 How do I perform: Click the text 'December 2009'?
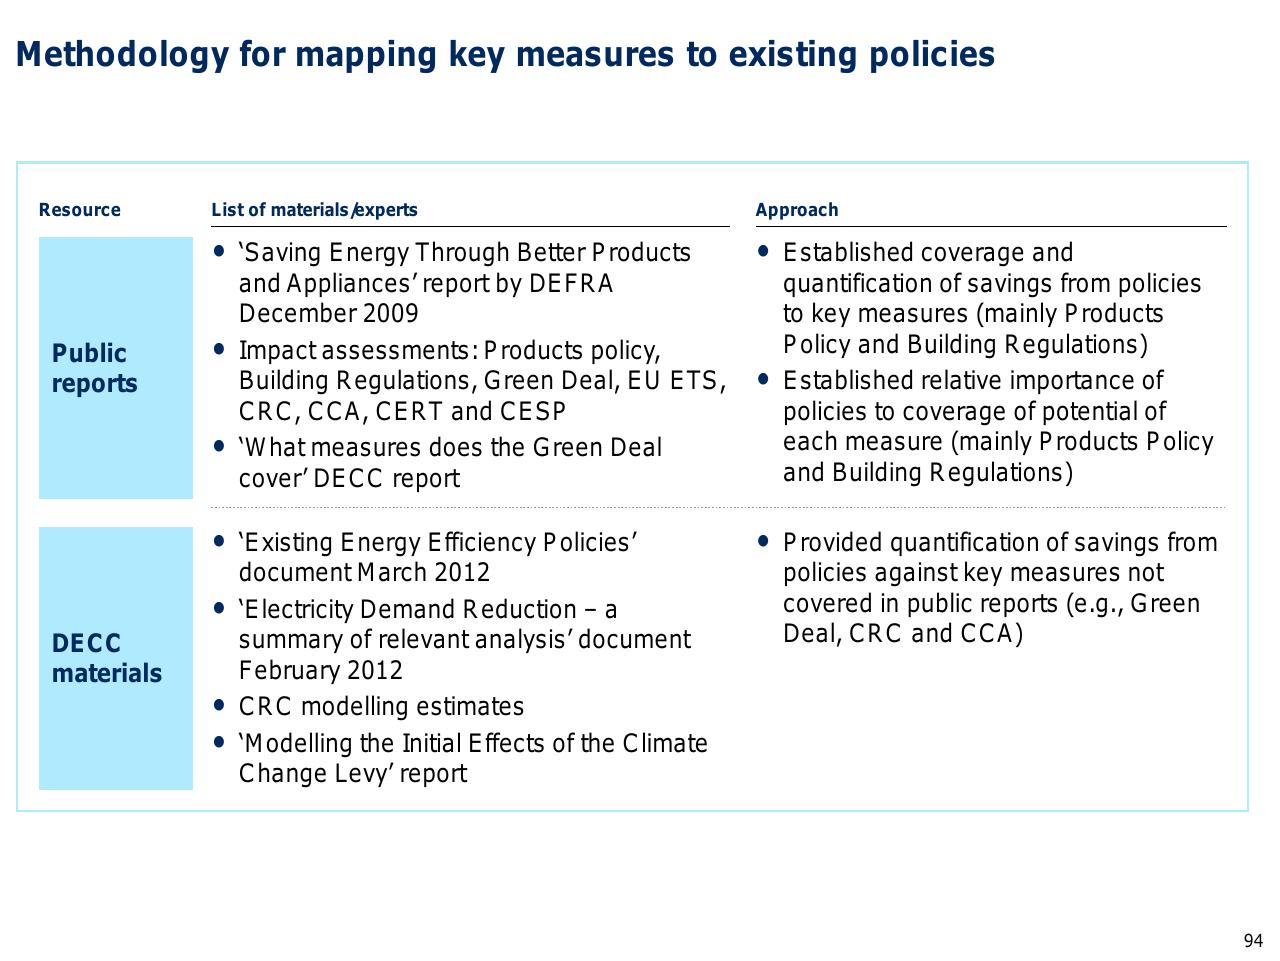(329, 314)
